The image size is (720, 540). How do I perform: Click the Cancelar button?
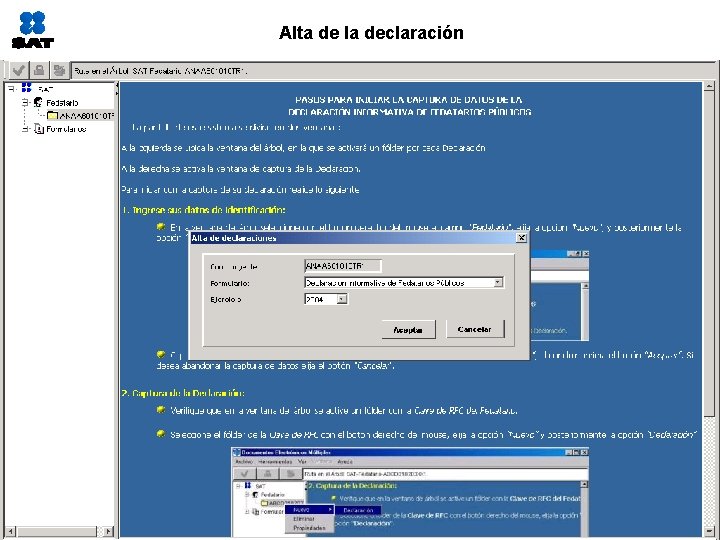[475, 329]
